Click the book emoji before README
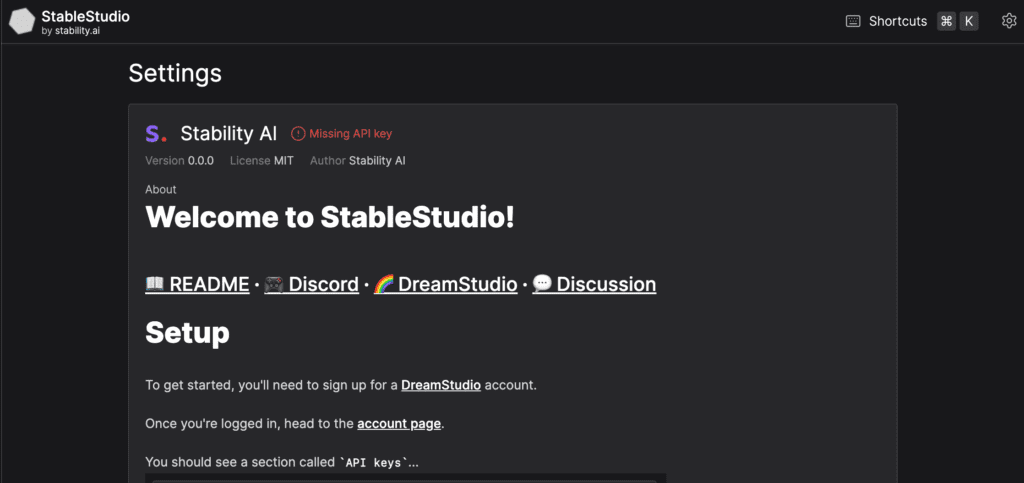The image size is (1024, 483). pos(155,284)
